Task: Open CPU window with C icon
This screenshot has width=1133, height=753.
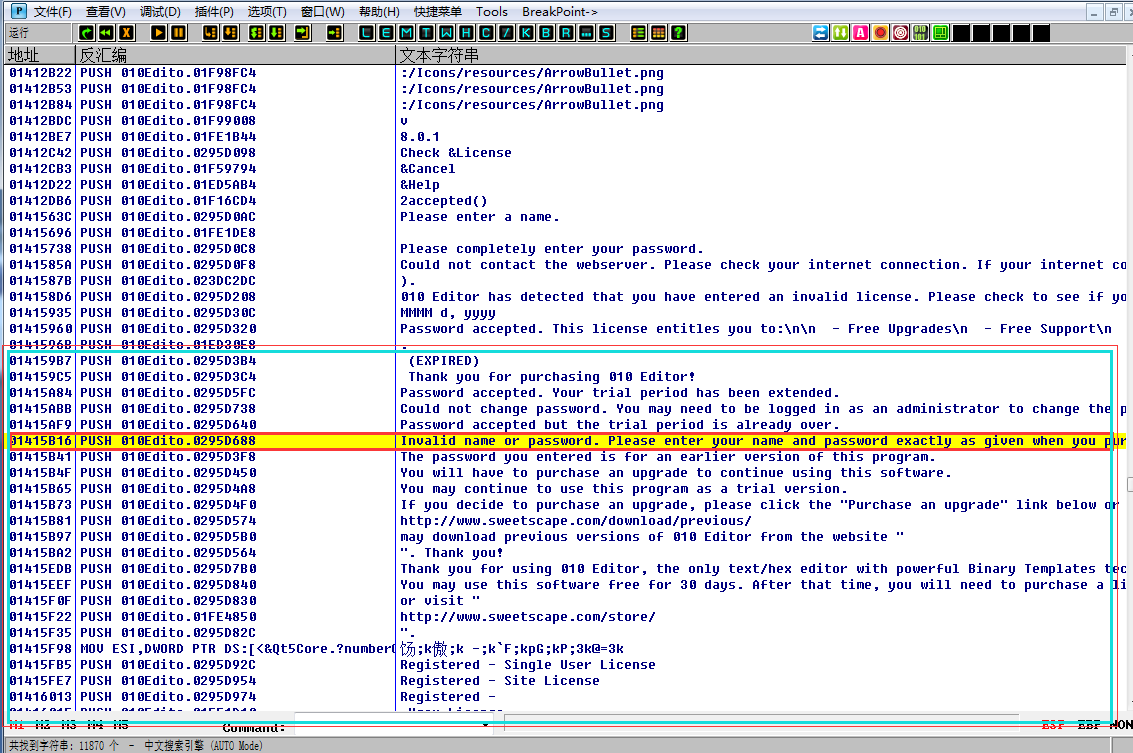Action: 486,33
